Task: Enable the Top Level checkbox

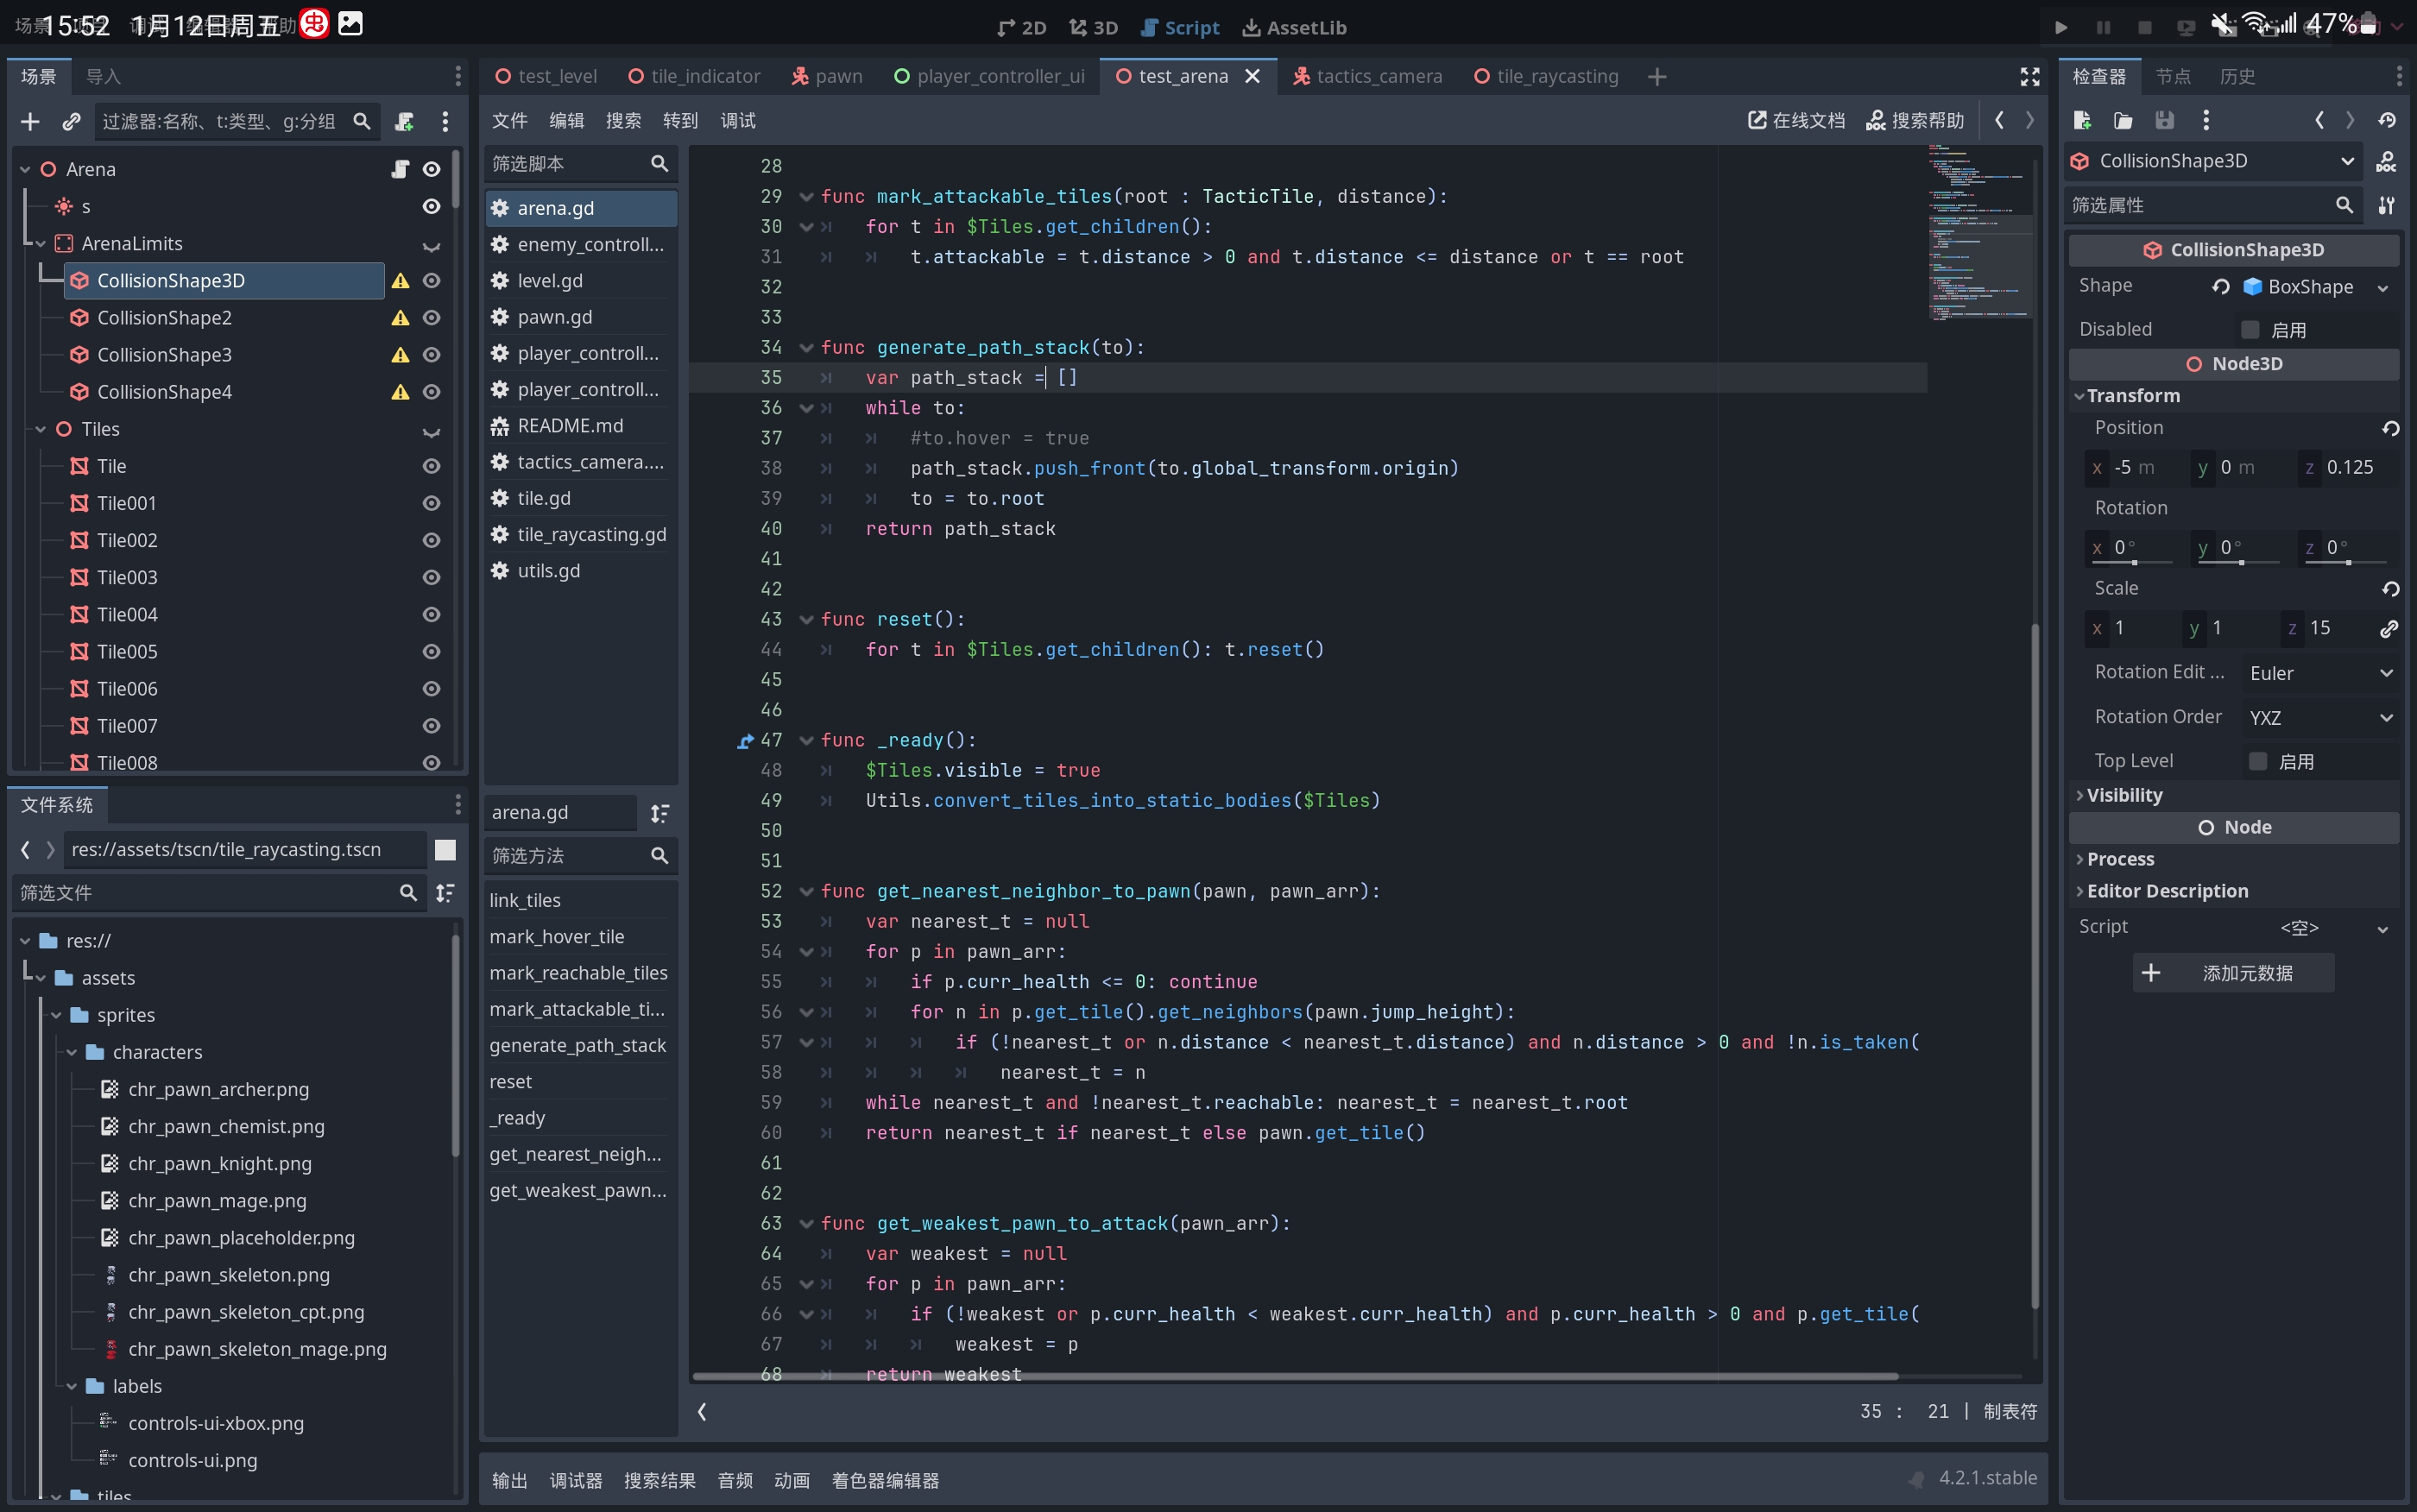Action: [x=2257, y=761]
